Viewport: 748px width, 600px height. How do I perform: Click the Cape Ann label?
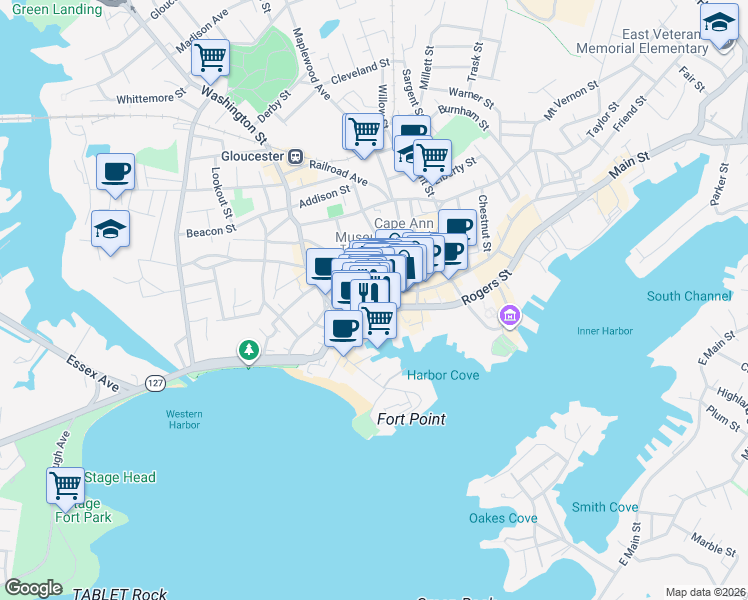pos(404,223)
